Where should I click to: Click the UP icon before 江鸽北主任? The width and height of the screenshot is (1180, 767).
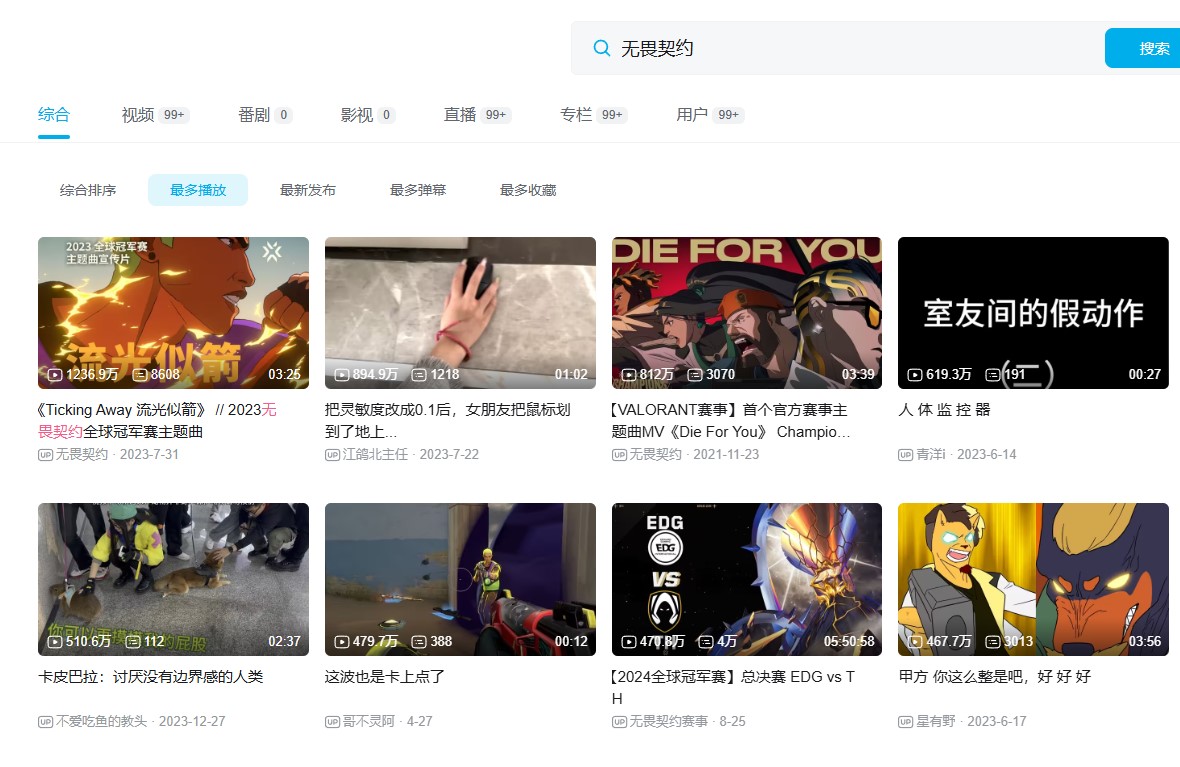pyautogui.click(x=332, y=455)
